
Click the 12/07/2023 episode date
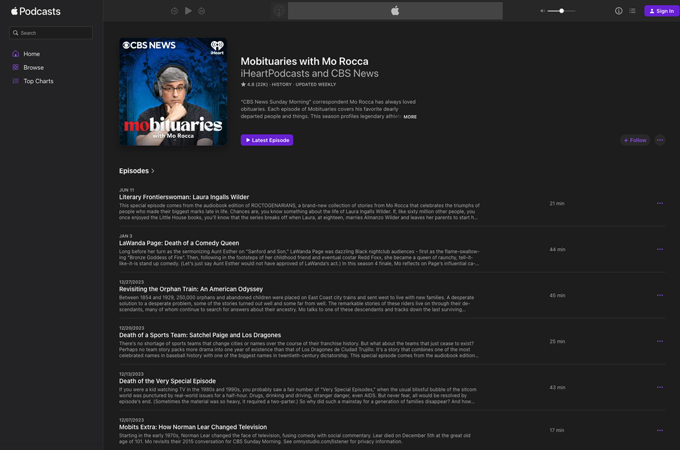coord(131,420)
